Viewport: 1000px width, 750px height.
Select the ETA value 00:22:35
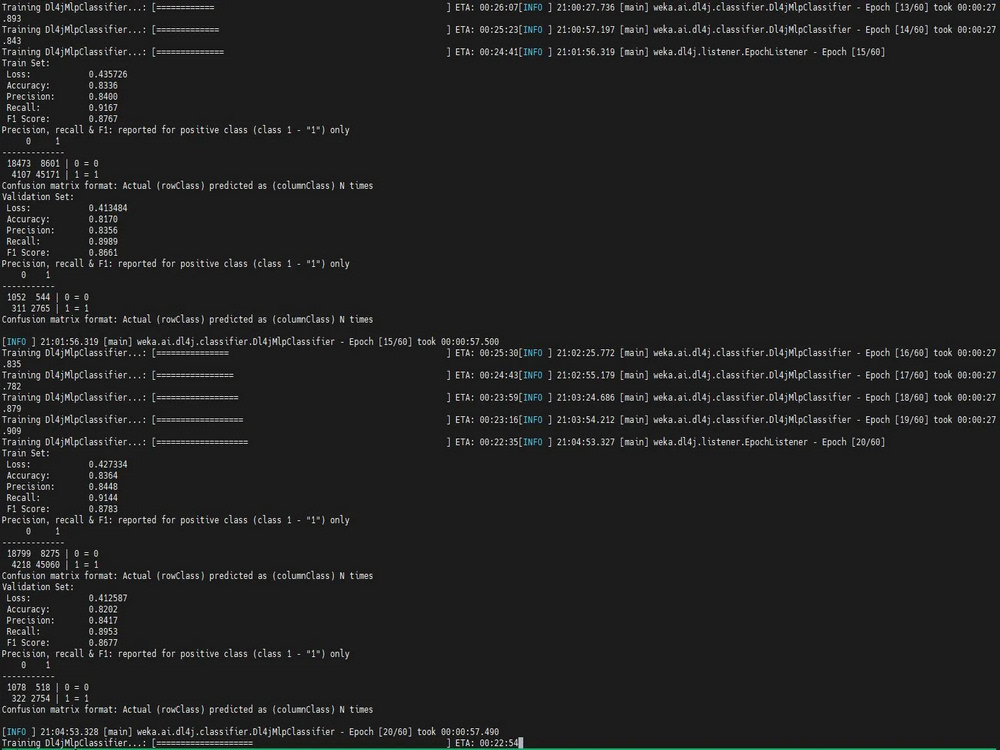[499, 442]
